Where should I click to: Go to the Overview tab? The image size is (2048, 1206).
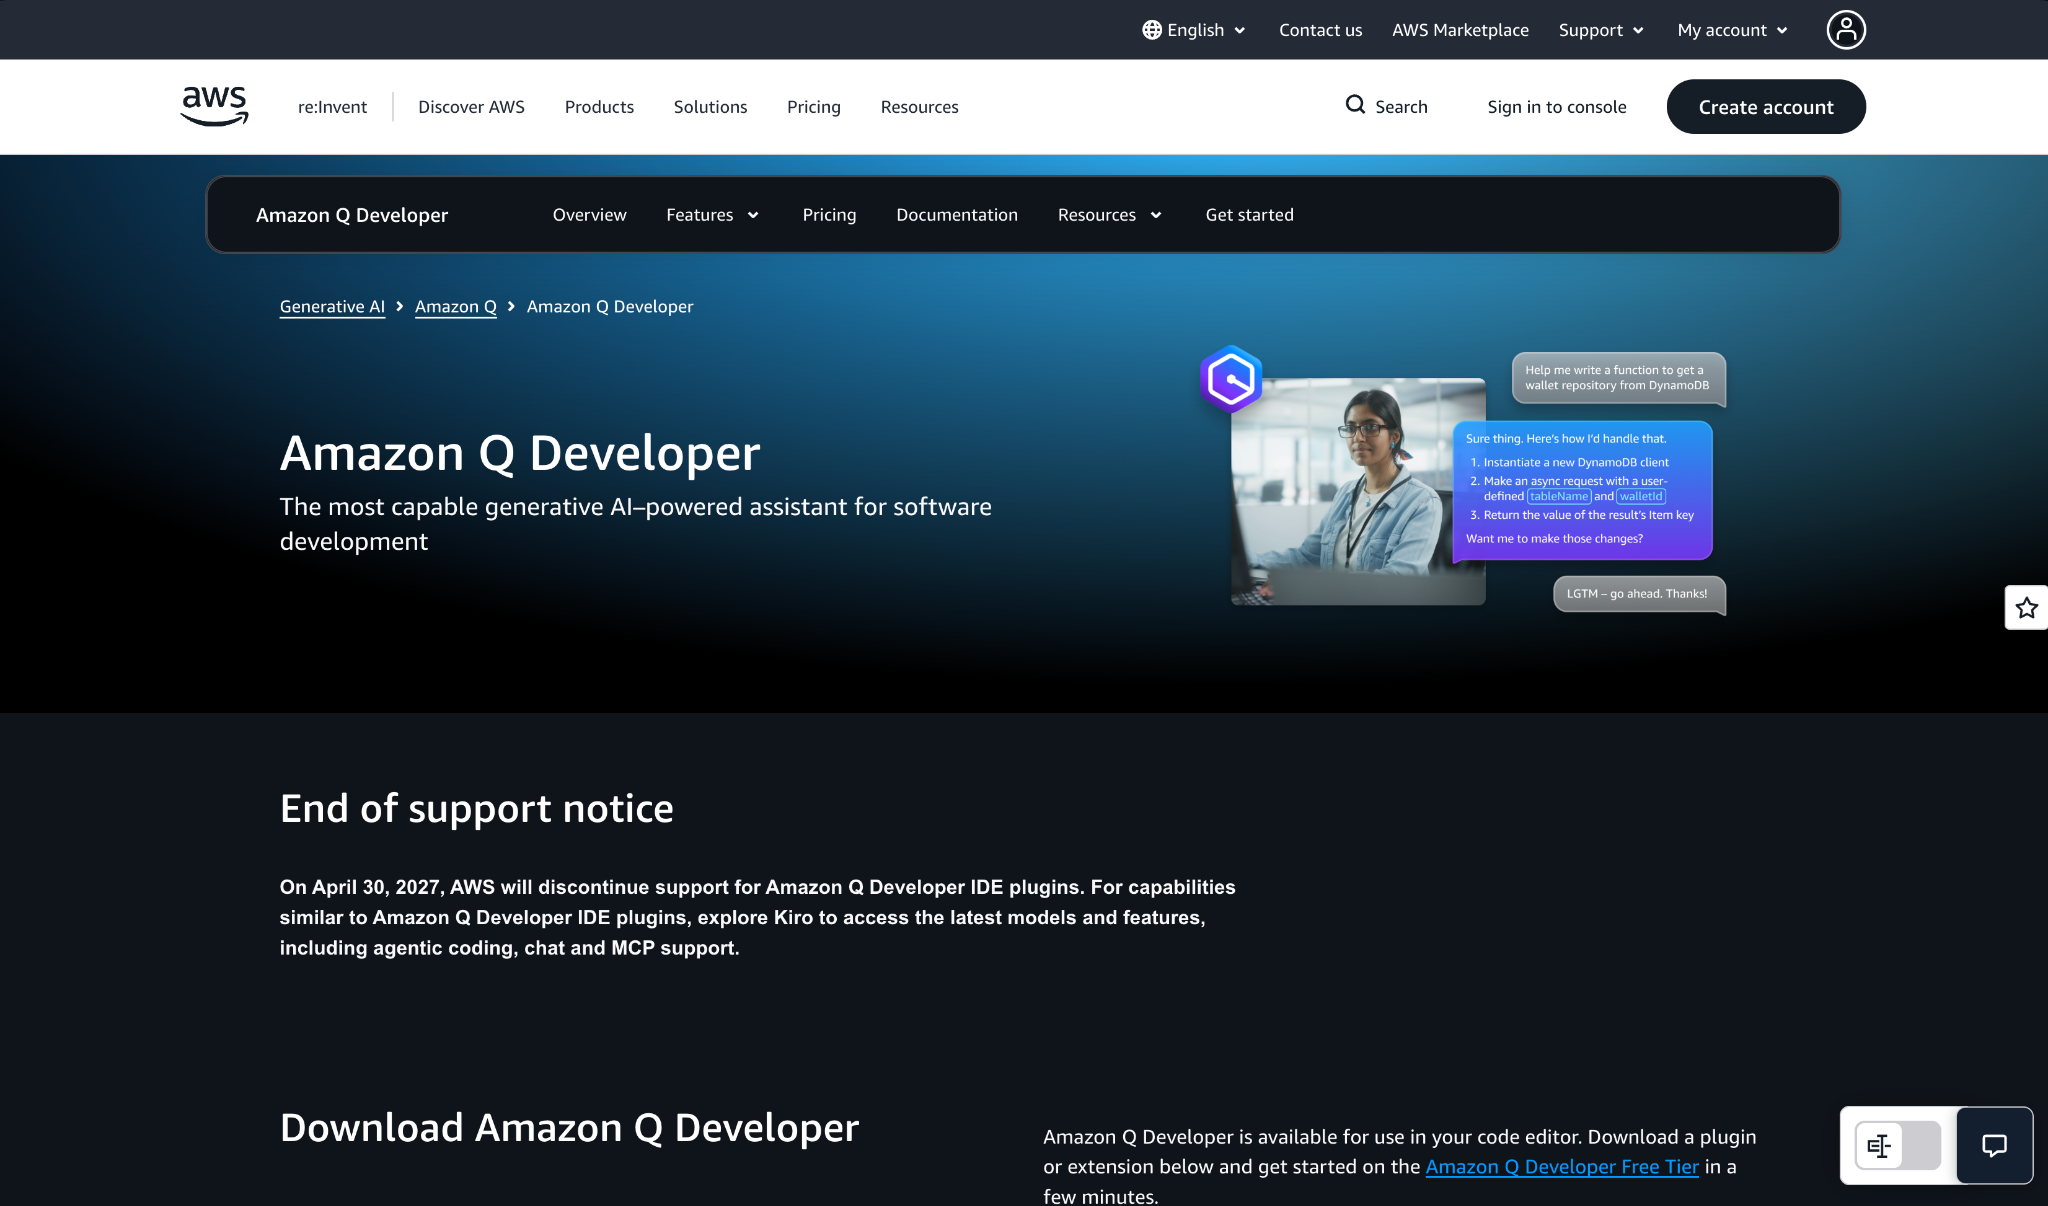pyautogui.click(x=590, y=215)
